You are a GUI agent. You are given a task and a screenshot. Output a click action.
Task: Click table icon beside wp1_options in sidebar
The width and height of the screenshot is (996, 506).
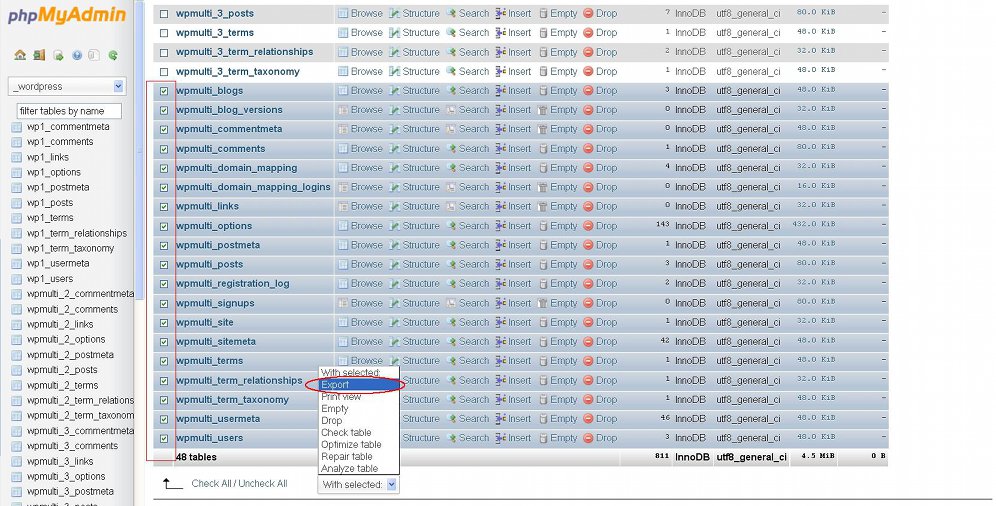[x=17, y=173]
